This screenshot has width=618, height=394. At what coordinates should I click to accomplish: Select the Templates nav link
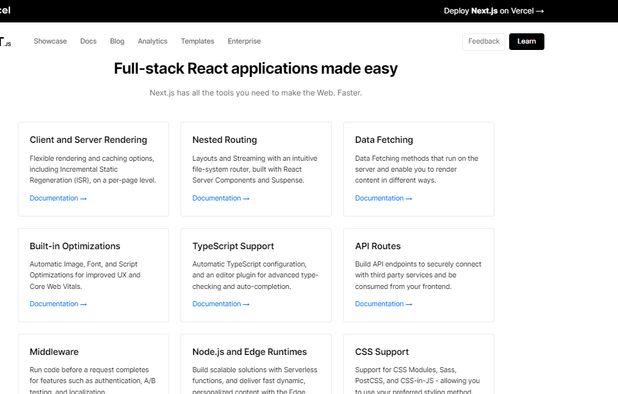(197, 41)
